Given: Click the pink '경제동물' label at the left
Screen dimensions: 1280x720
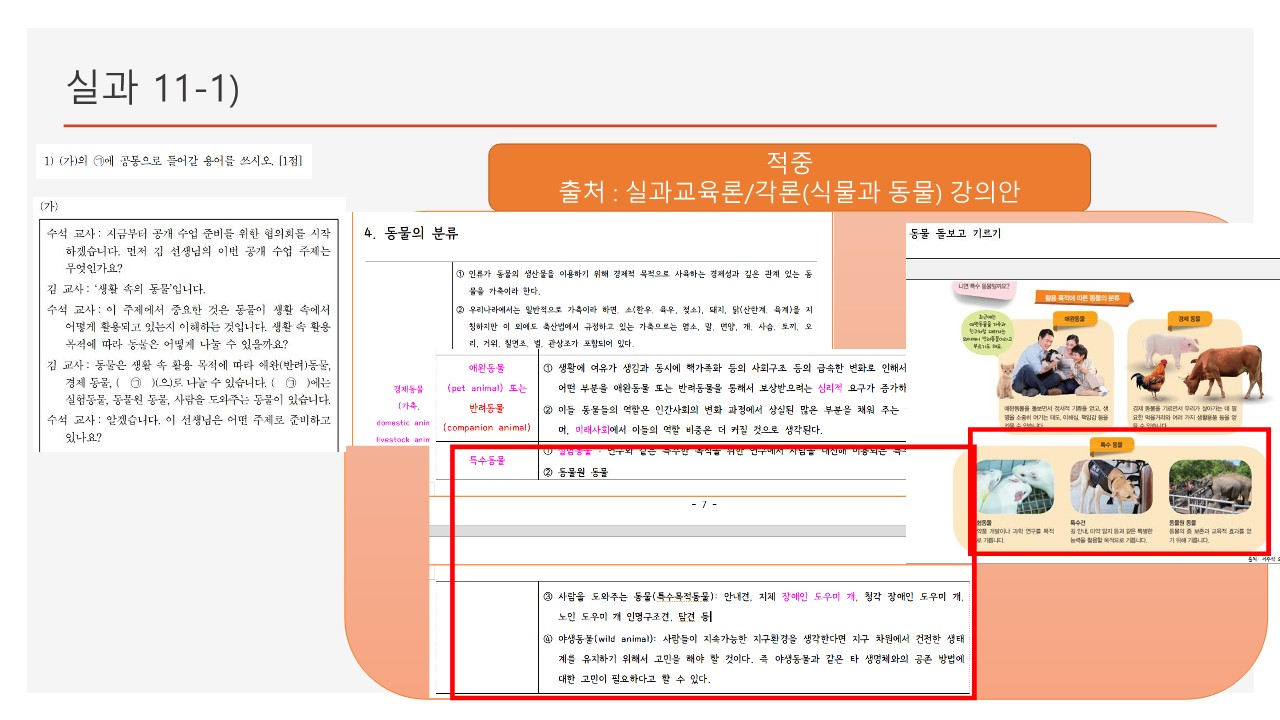Looking at the screenshot, I should tap(409, 388).
